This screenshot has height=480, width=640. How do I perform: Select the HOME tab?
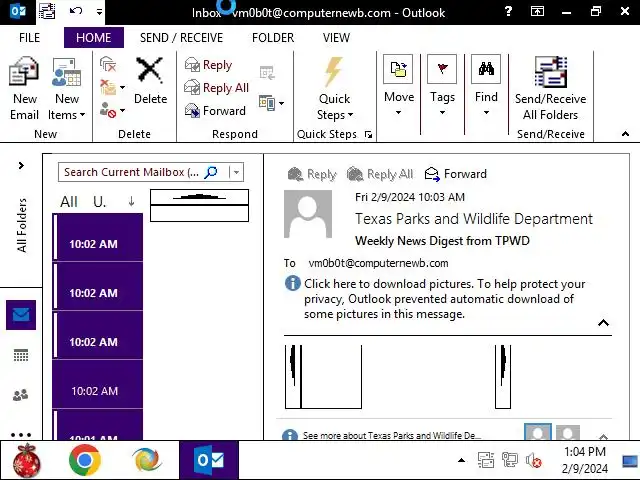click(x=93, y=38)
